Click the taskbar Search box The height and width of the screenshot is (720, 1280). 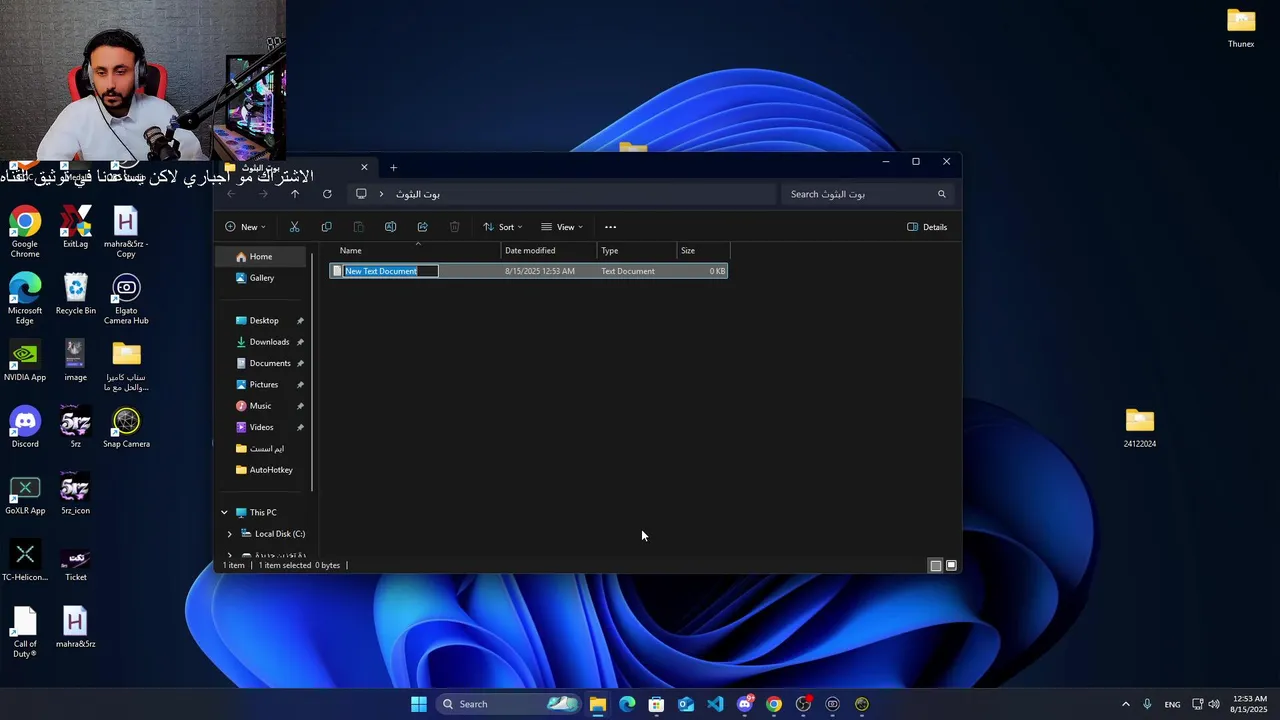[509, 704]
